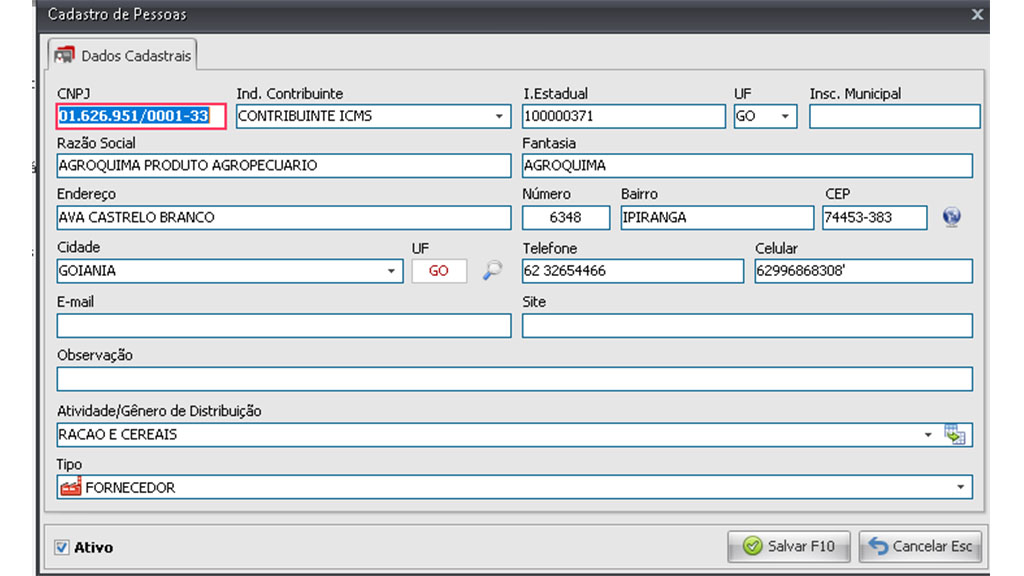This screenshot has width=1024, height=576.
Task: Click the Bairro field with IPIRANGA
Action: coord(717,217)
